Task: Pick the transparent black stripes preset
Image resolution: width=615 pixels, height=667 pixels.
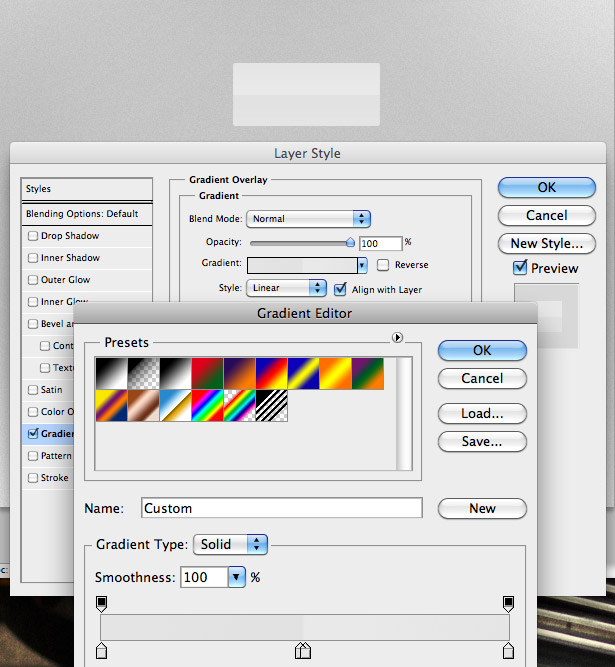Action: [x=271, y=405]
